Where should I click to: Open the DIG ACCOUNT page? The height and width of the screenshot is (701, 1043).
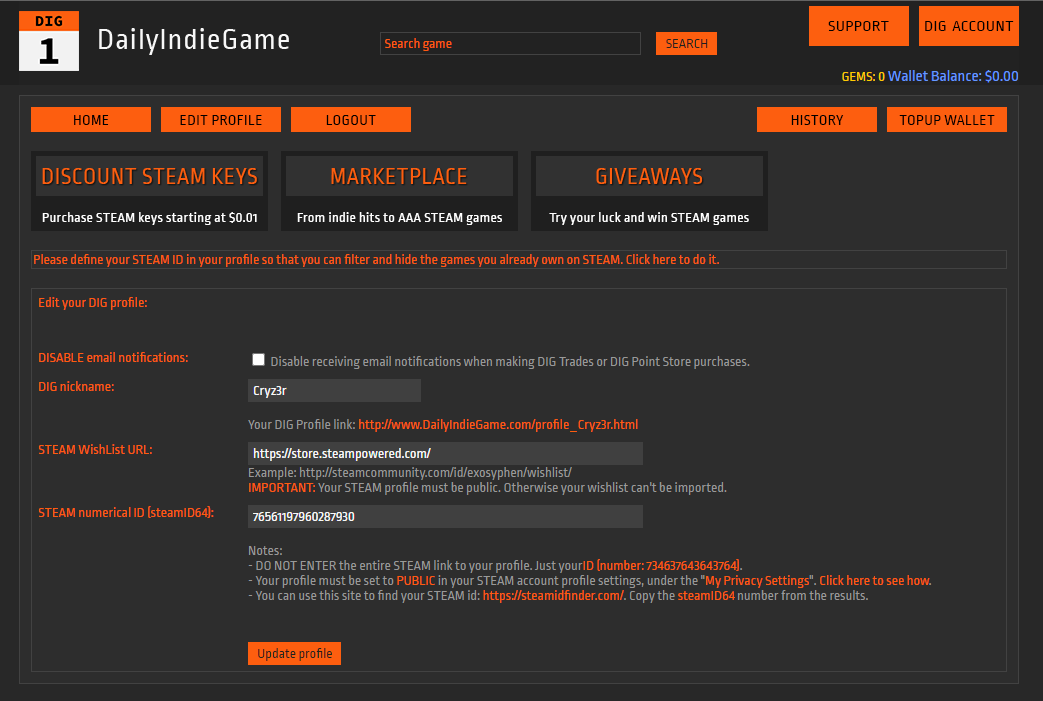(x=968, y=26)
